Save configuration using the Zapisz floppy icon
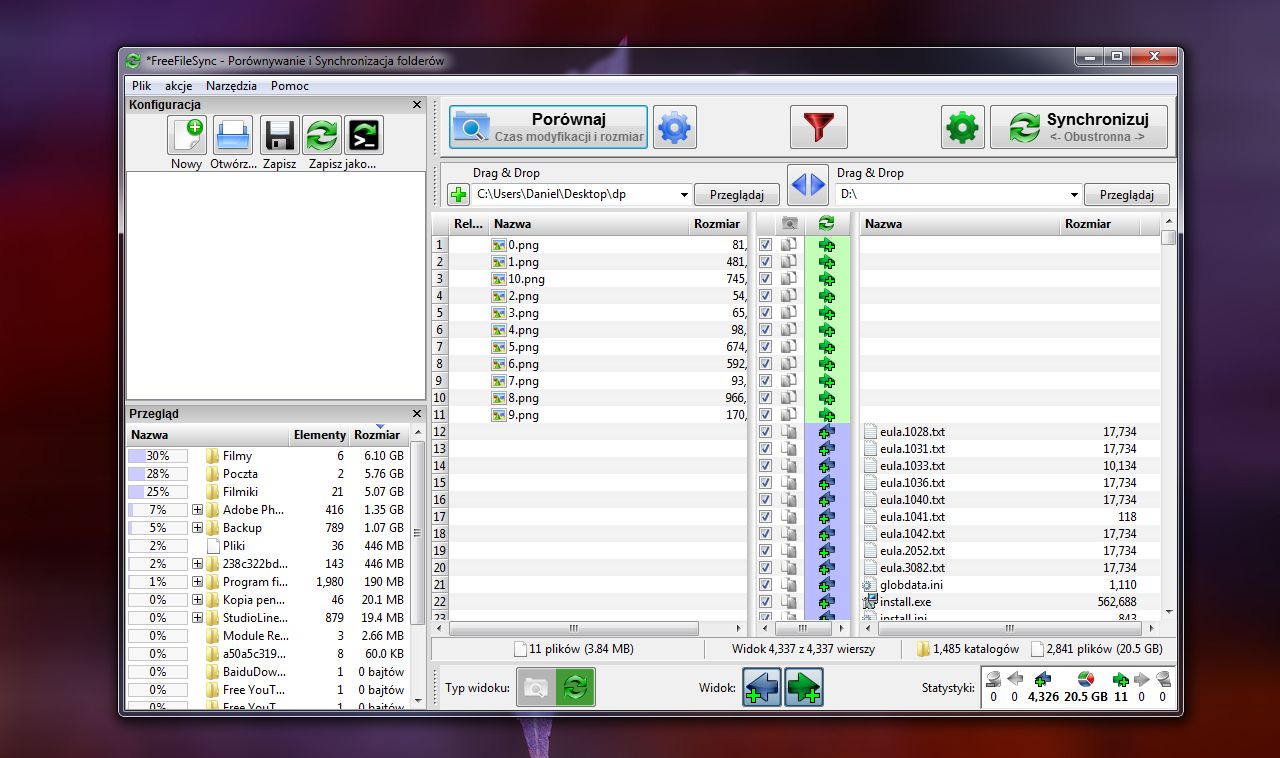This screenshot has width=1280, height=758. point(280,136)
